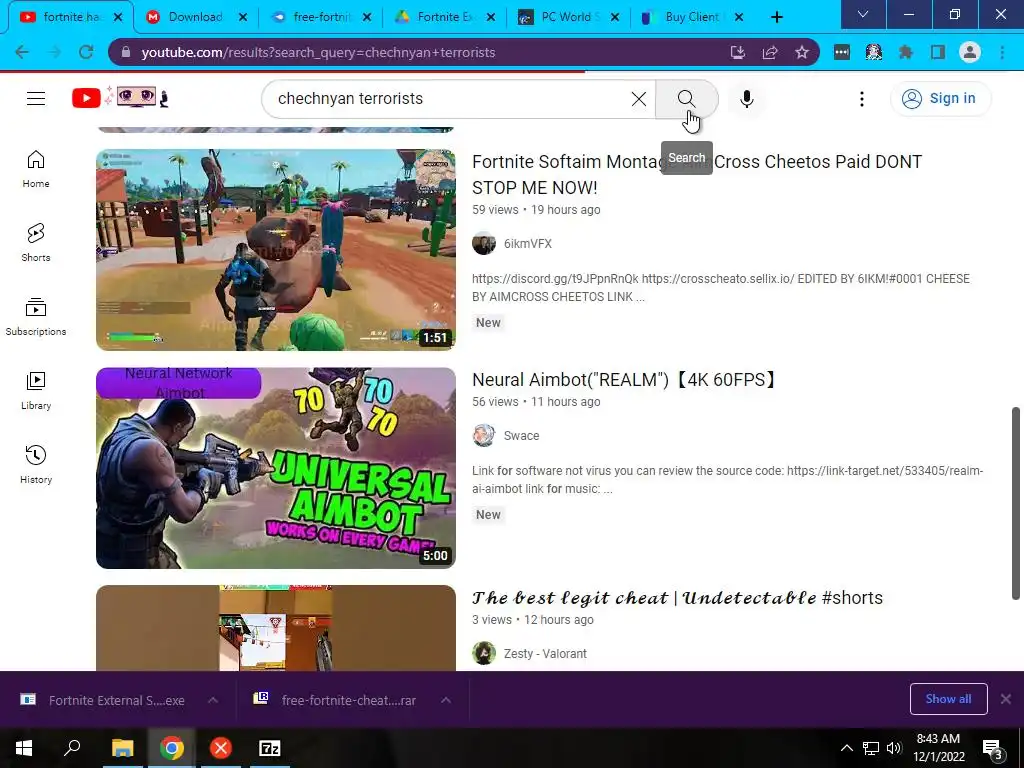This screenshot has height=768, width=1024.
Task: Open the Chrome extensions puzzle icon
Action: 906,52
